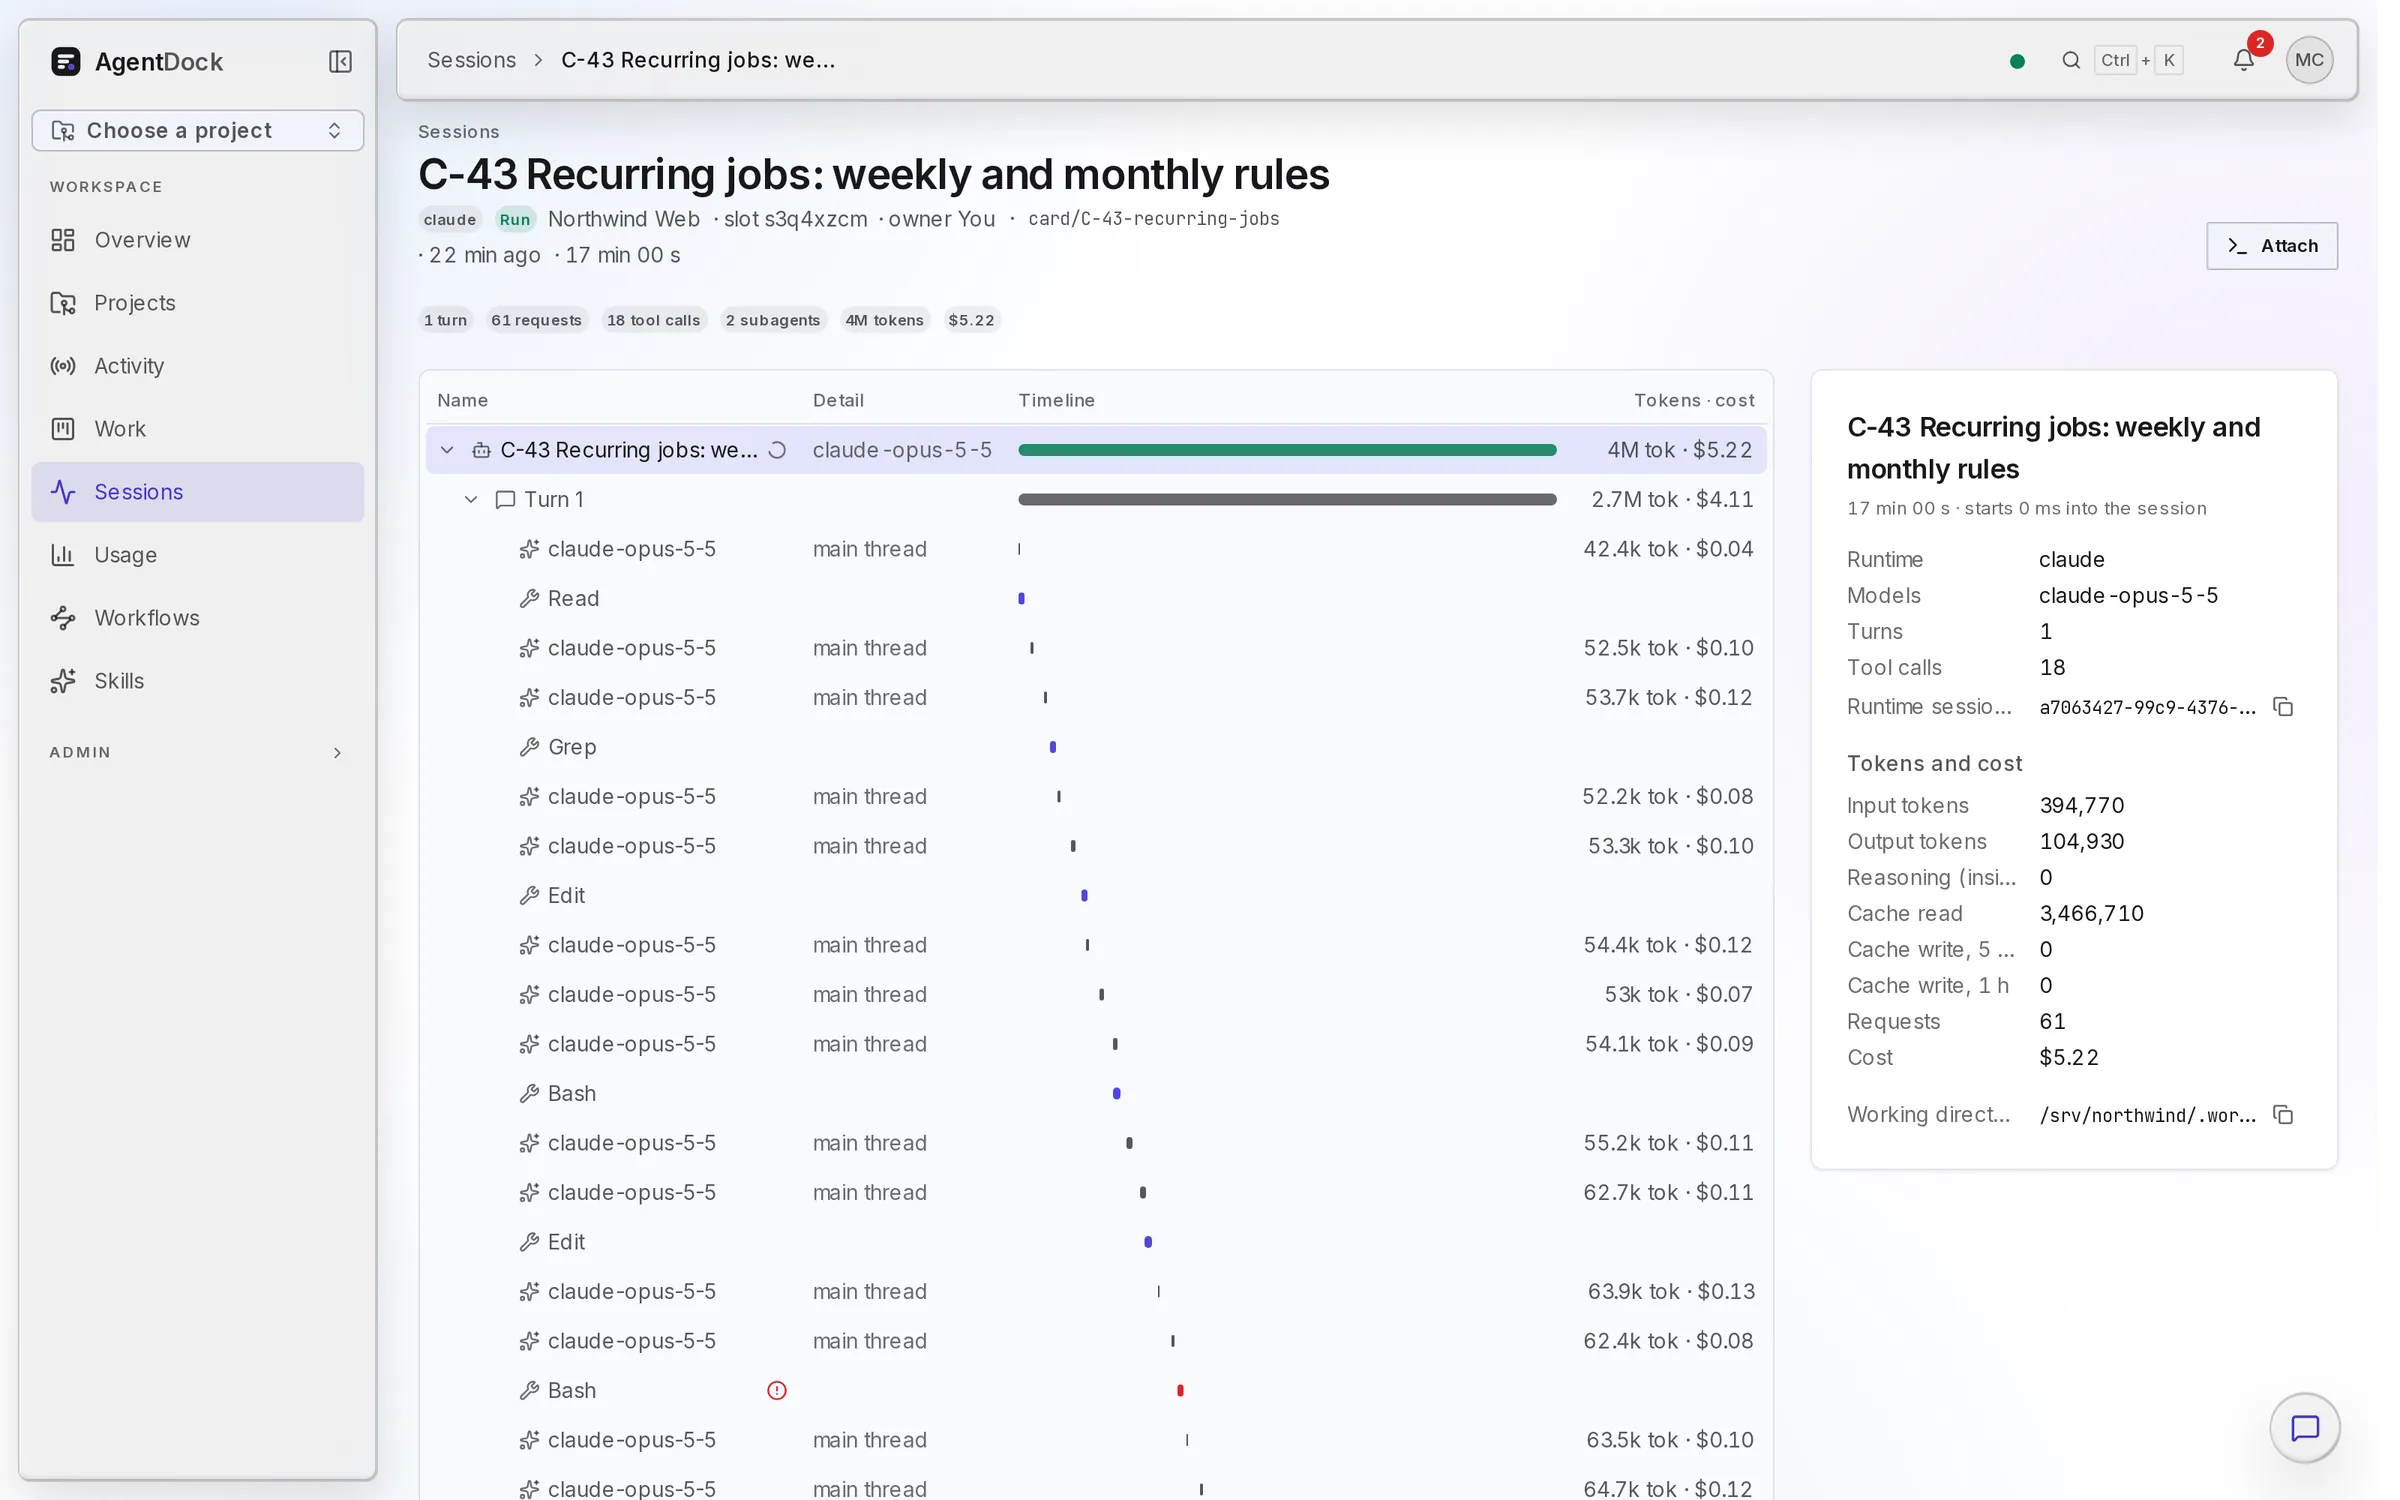Viewport: 2400px width, 1500px height.
Task: Click the Work board icon
Action: point(63,429)
